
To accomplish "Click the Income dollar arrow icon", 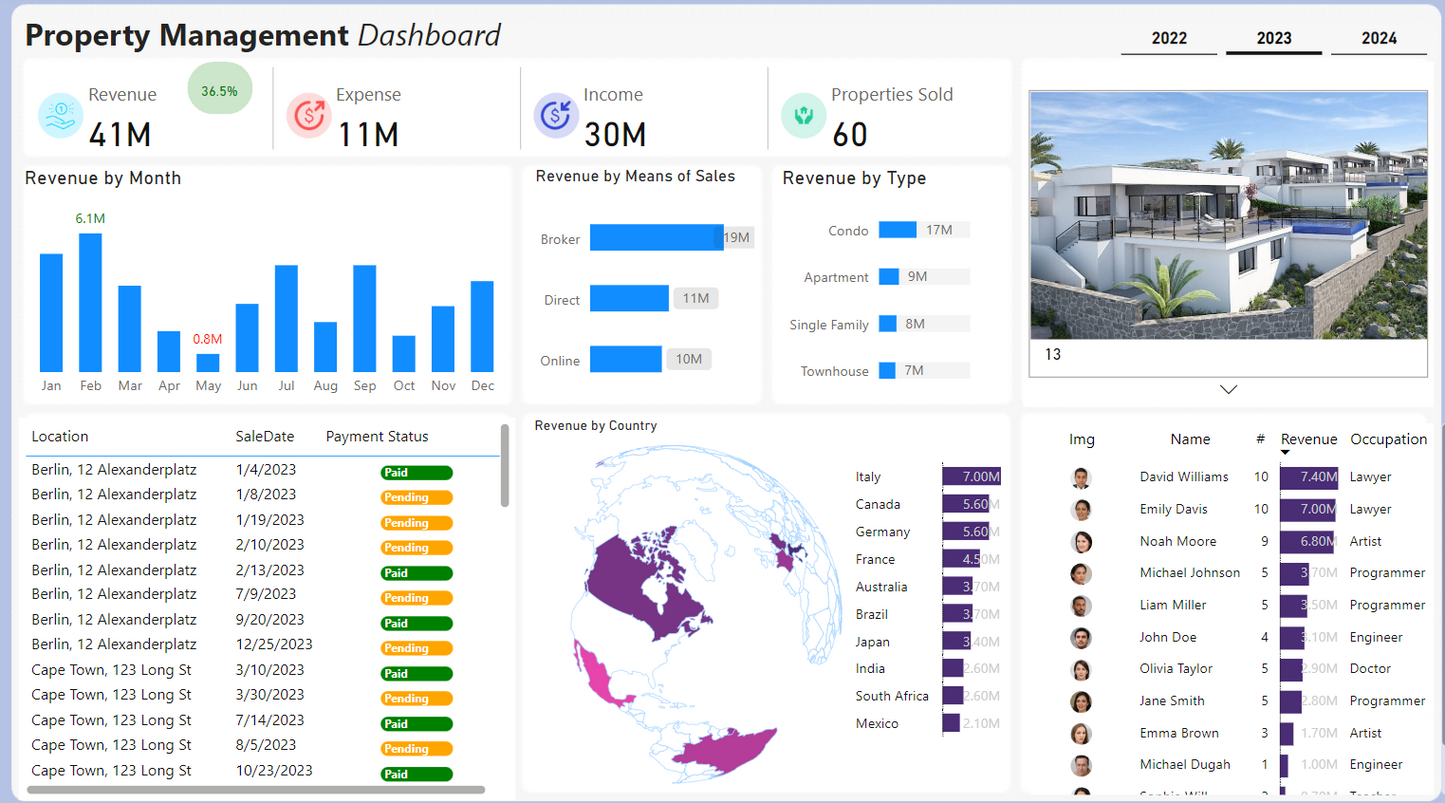I will coord(555,115).
